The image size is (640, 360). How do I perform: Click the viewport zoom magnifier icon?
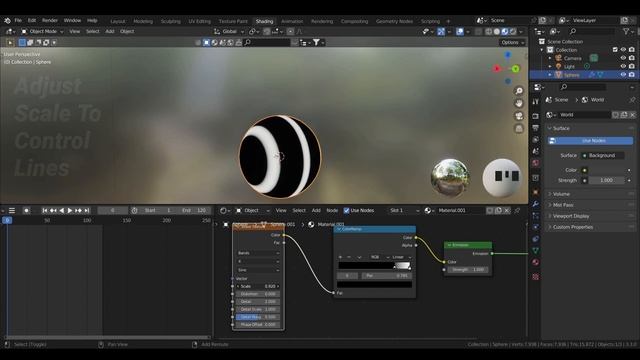coord(519,91)
